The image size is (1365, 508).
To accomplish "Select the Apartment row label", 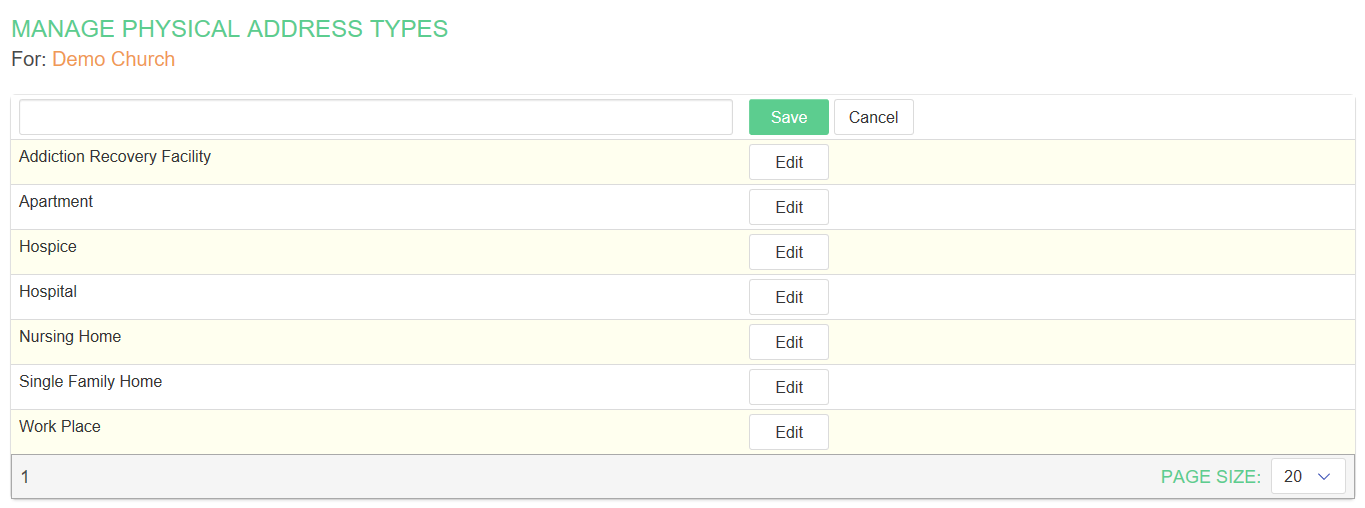I will [x=56, y=201].
